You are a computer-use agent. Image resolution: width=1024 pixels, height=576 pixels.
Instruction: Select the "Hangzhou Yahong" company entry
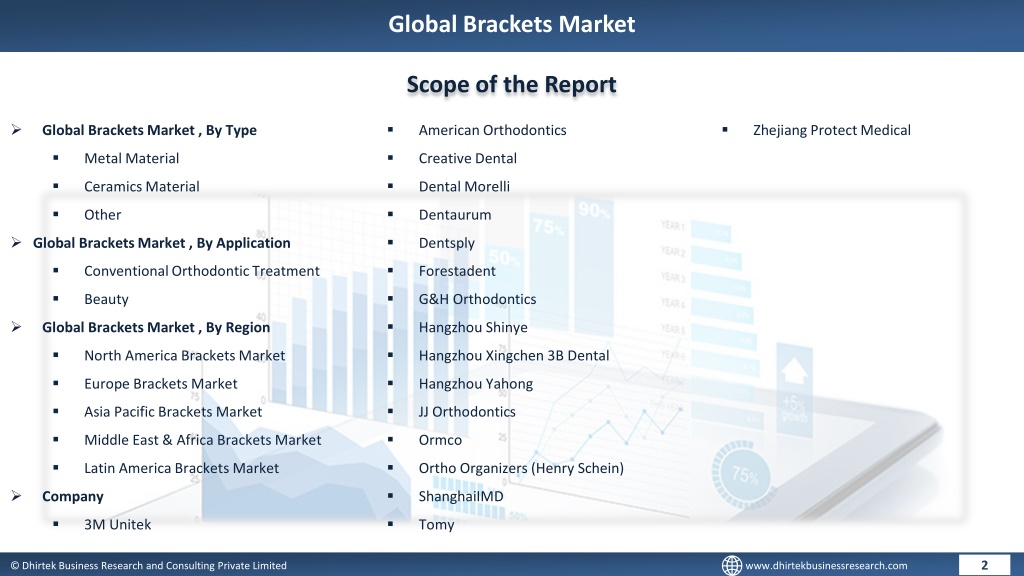(x=475, y=383)
